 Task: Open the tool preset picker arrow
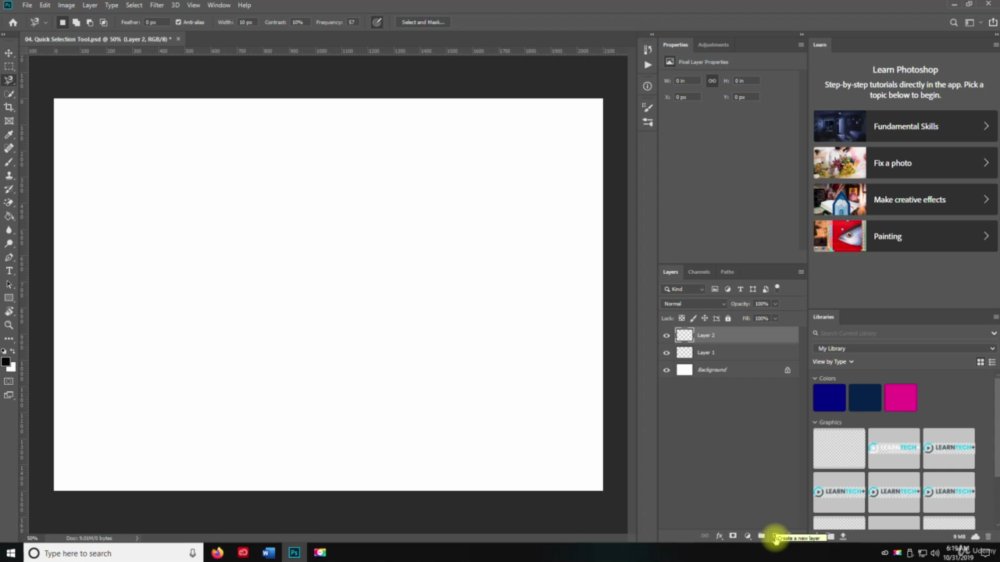tap(45, 23)
